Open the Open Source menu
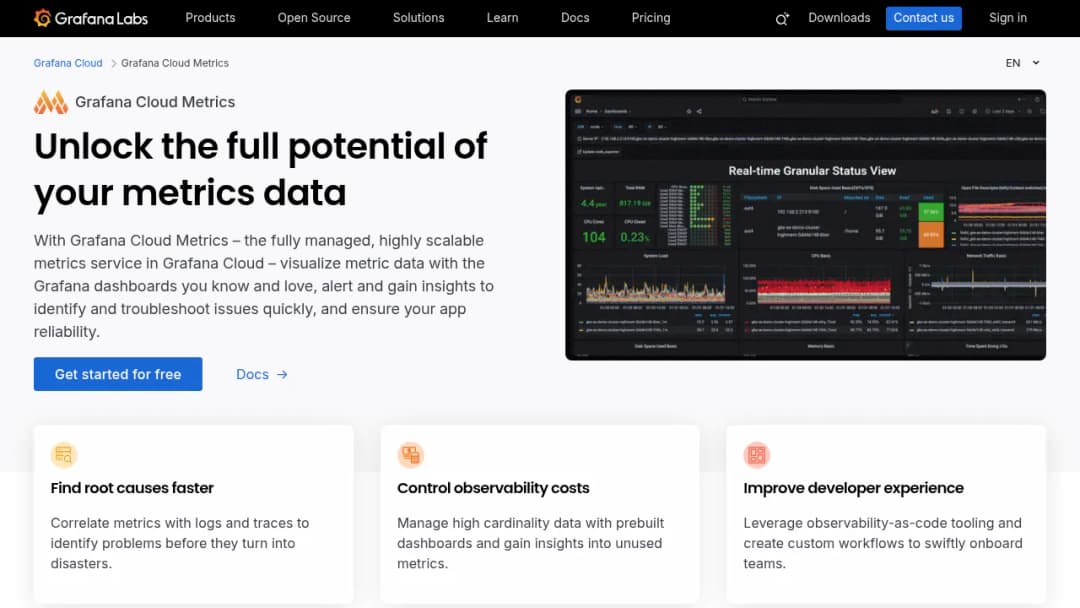 314,18
